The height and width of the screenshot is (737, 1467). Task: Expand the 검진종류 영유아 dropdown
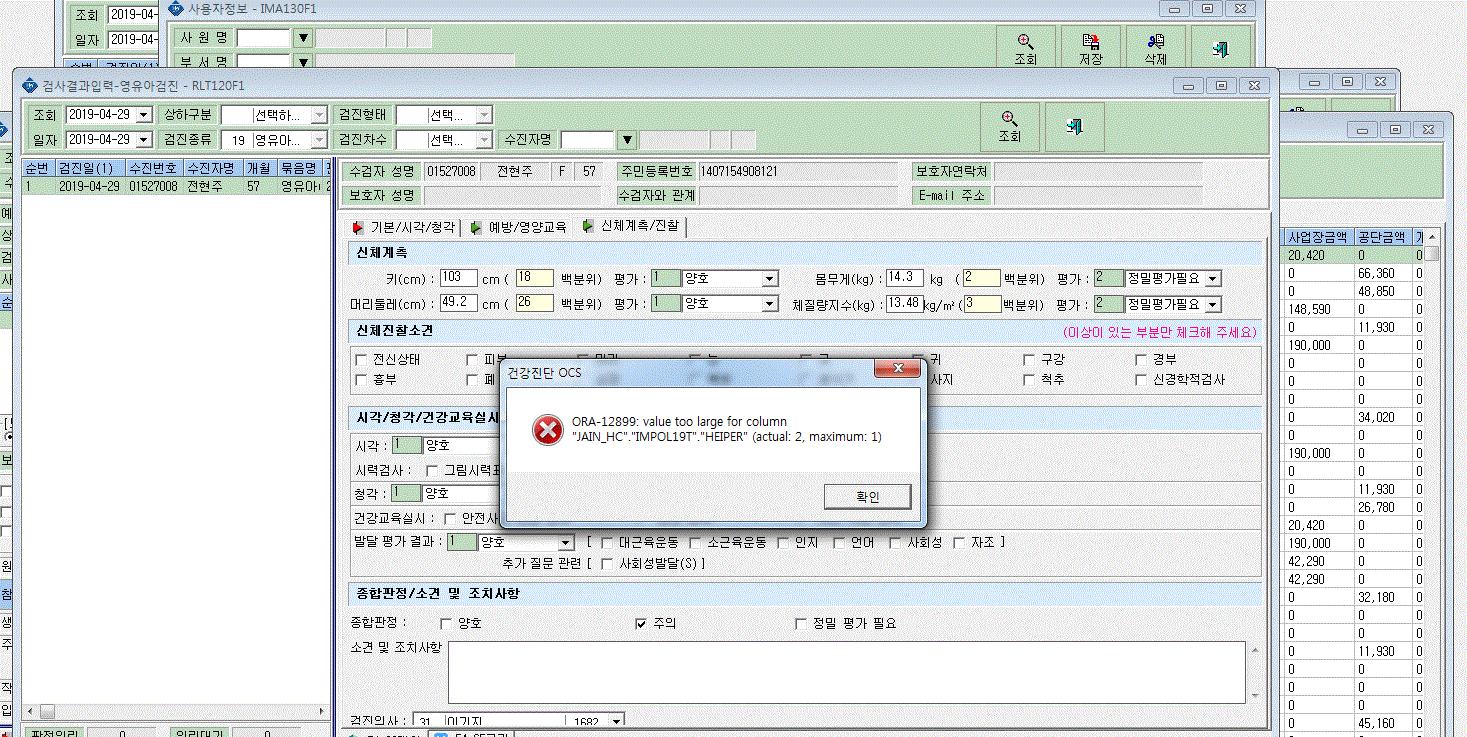click(319, 140)
